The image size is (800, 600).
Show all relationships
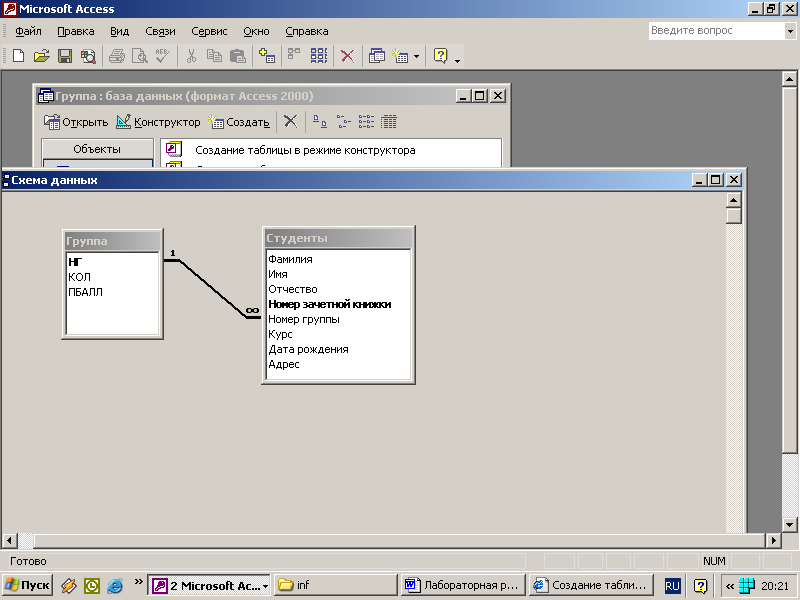click(x=319, y=56)
